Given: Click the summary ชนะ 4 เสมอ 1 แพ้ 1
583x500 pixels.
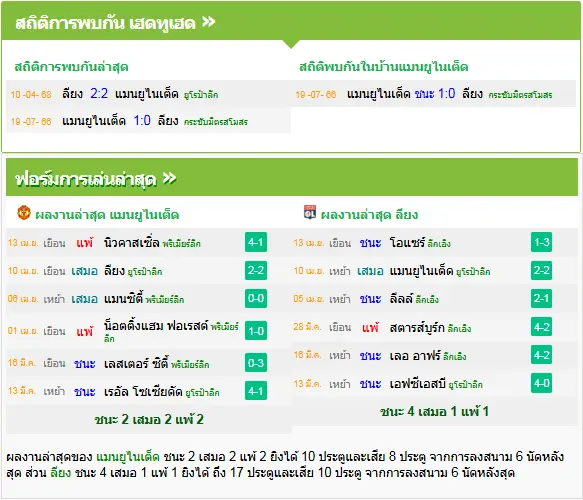Looking at the screenshot, I should click(x=435, y=412).
